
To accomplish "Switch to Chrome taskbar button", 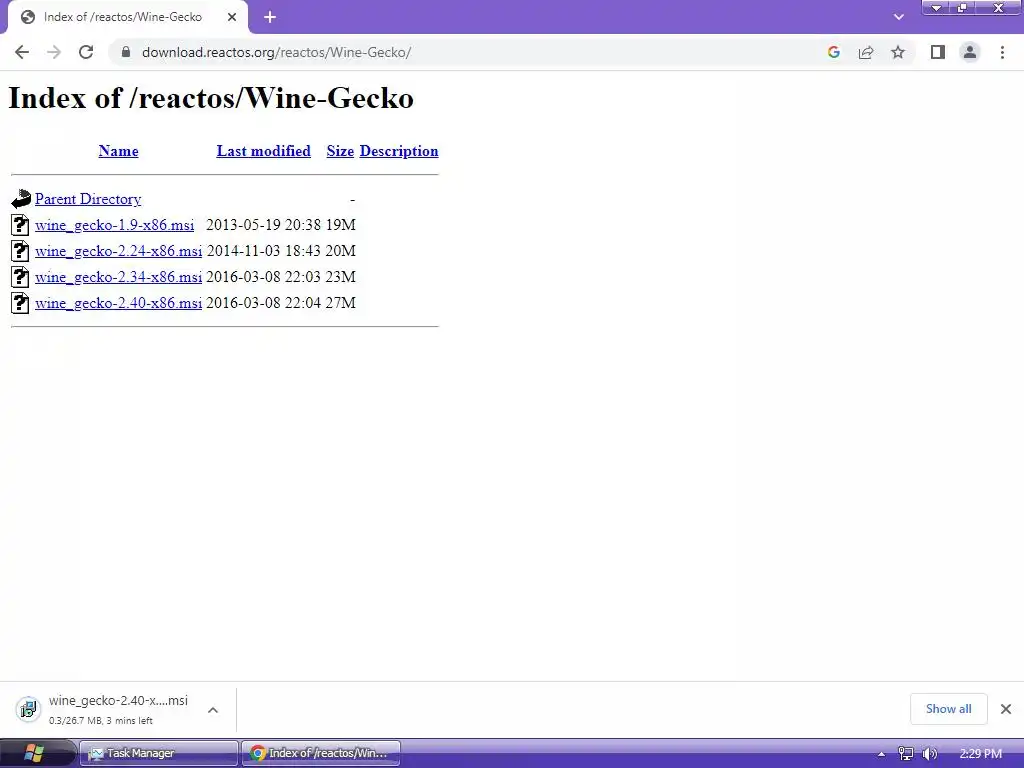I will [321, 754].
